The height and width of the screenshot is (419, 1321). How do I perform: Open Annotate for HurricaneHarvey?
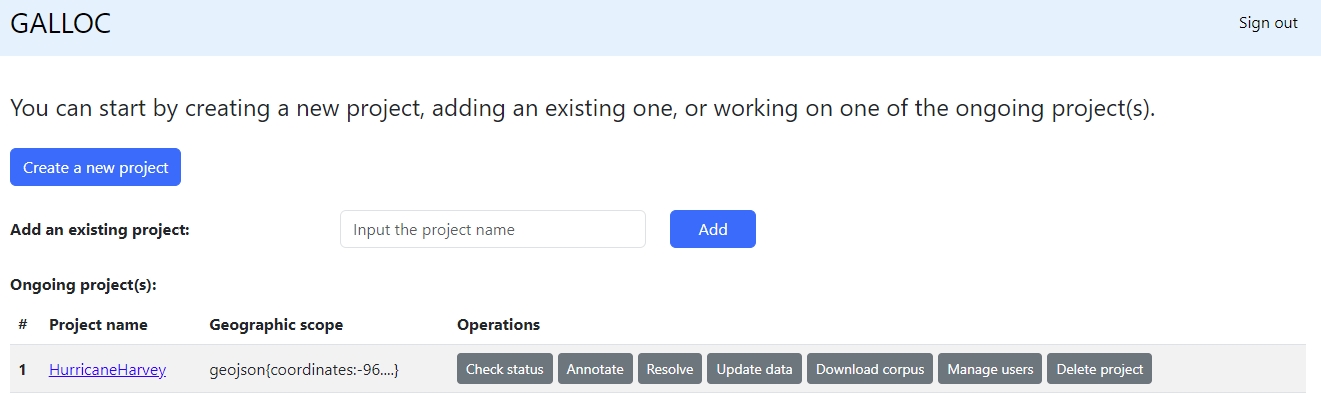pyautogui.click(x=595, y=369)
